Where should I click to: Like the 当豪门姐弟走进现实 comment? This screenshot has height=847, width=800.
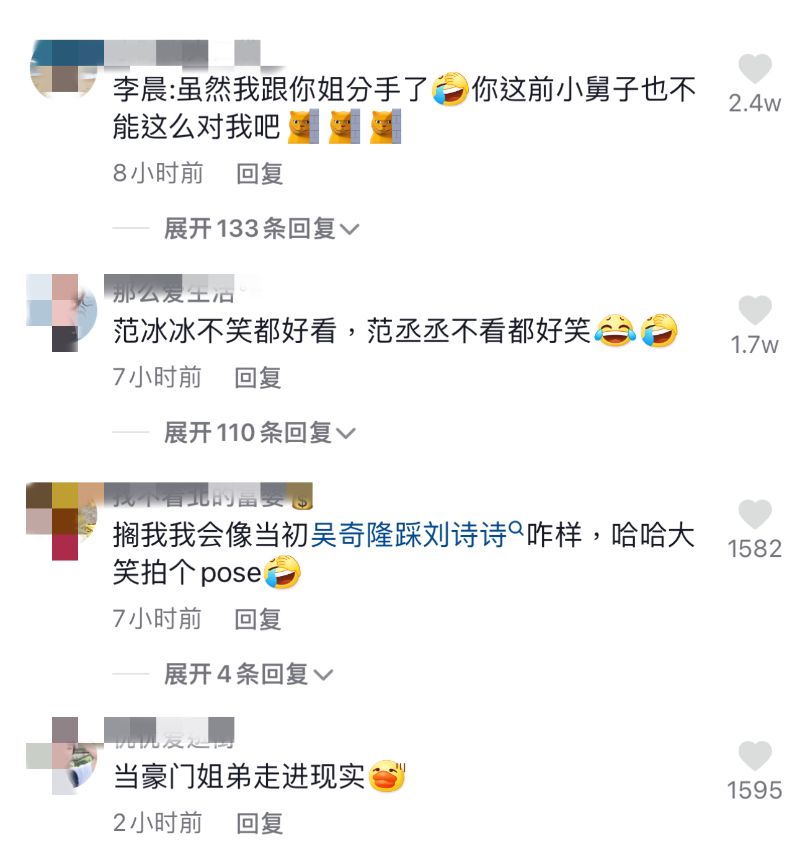[755, 755]
